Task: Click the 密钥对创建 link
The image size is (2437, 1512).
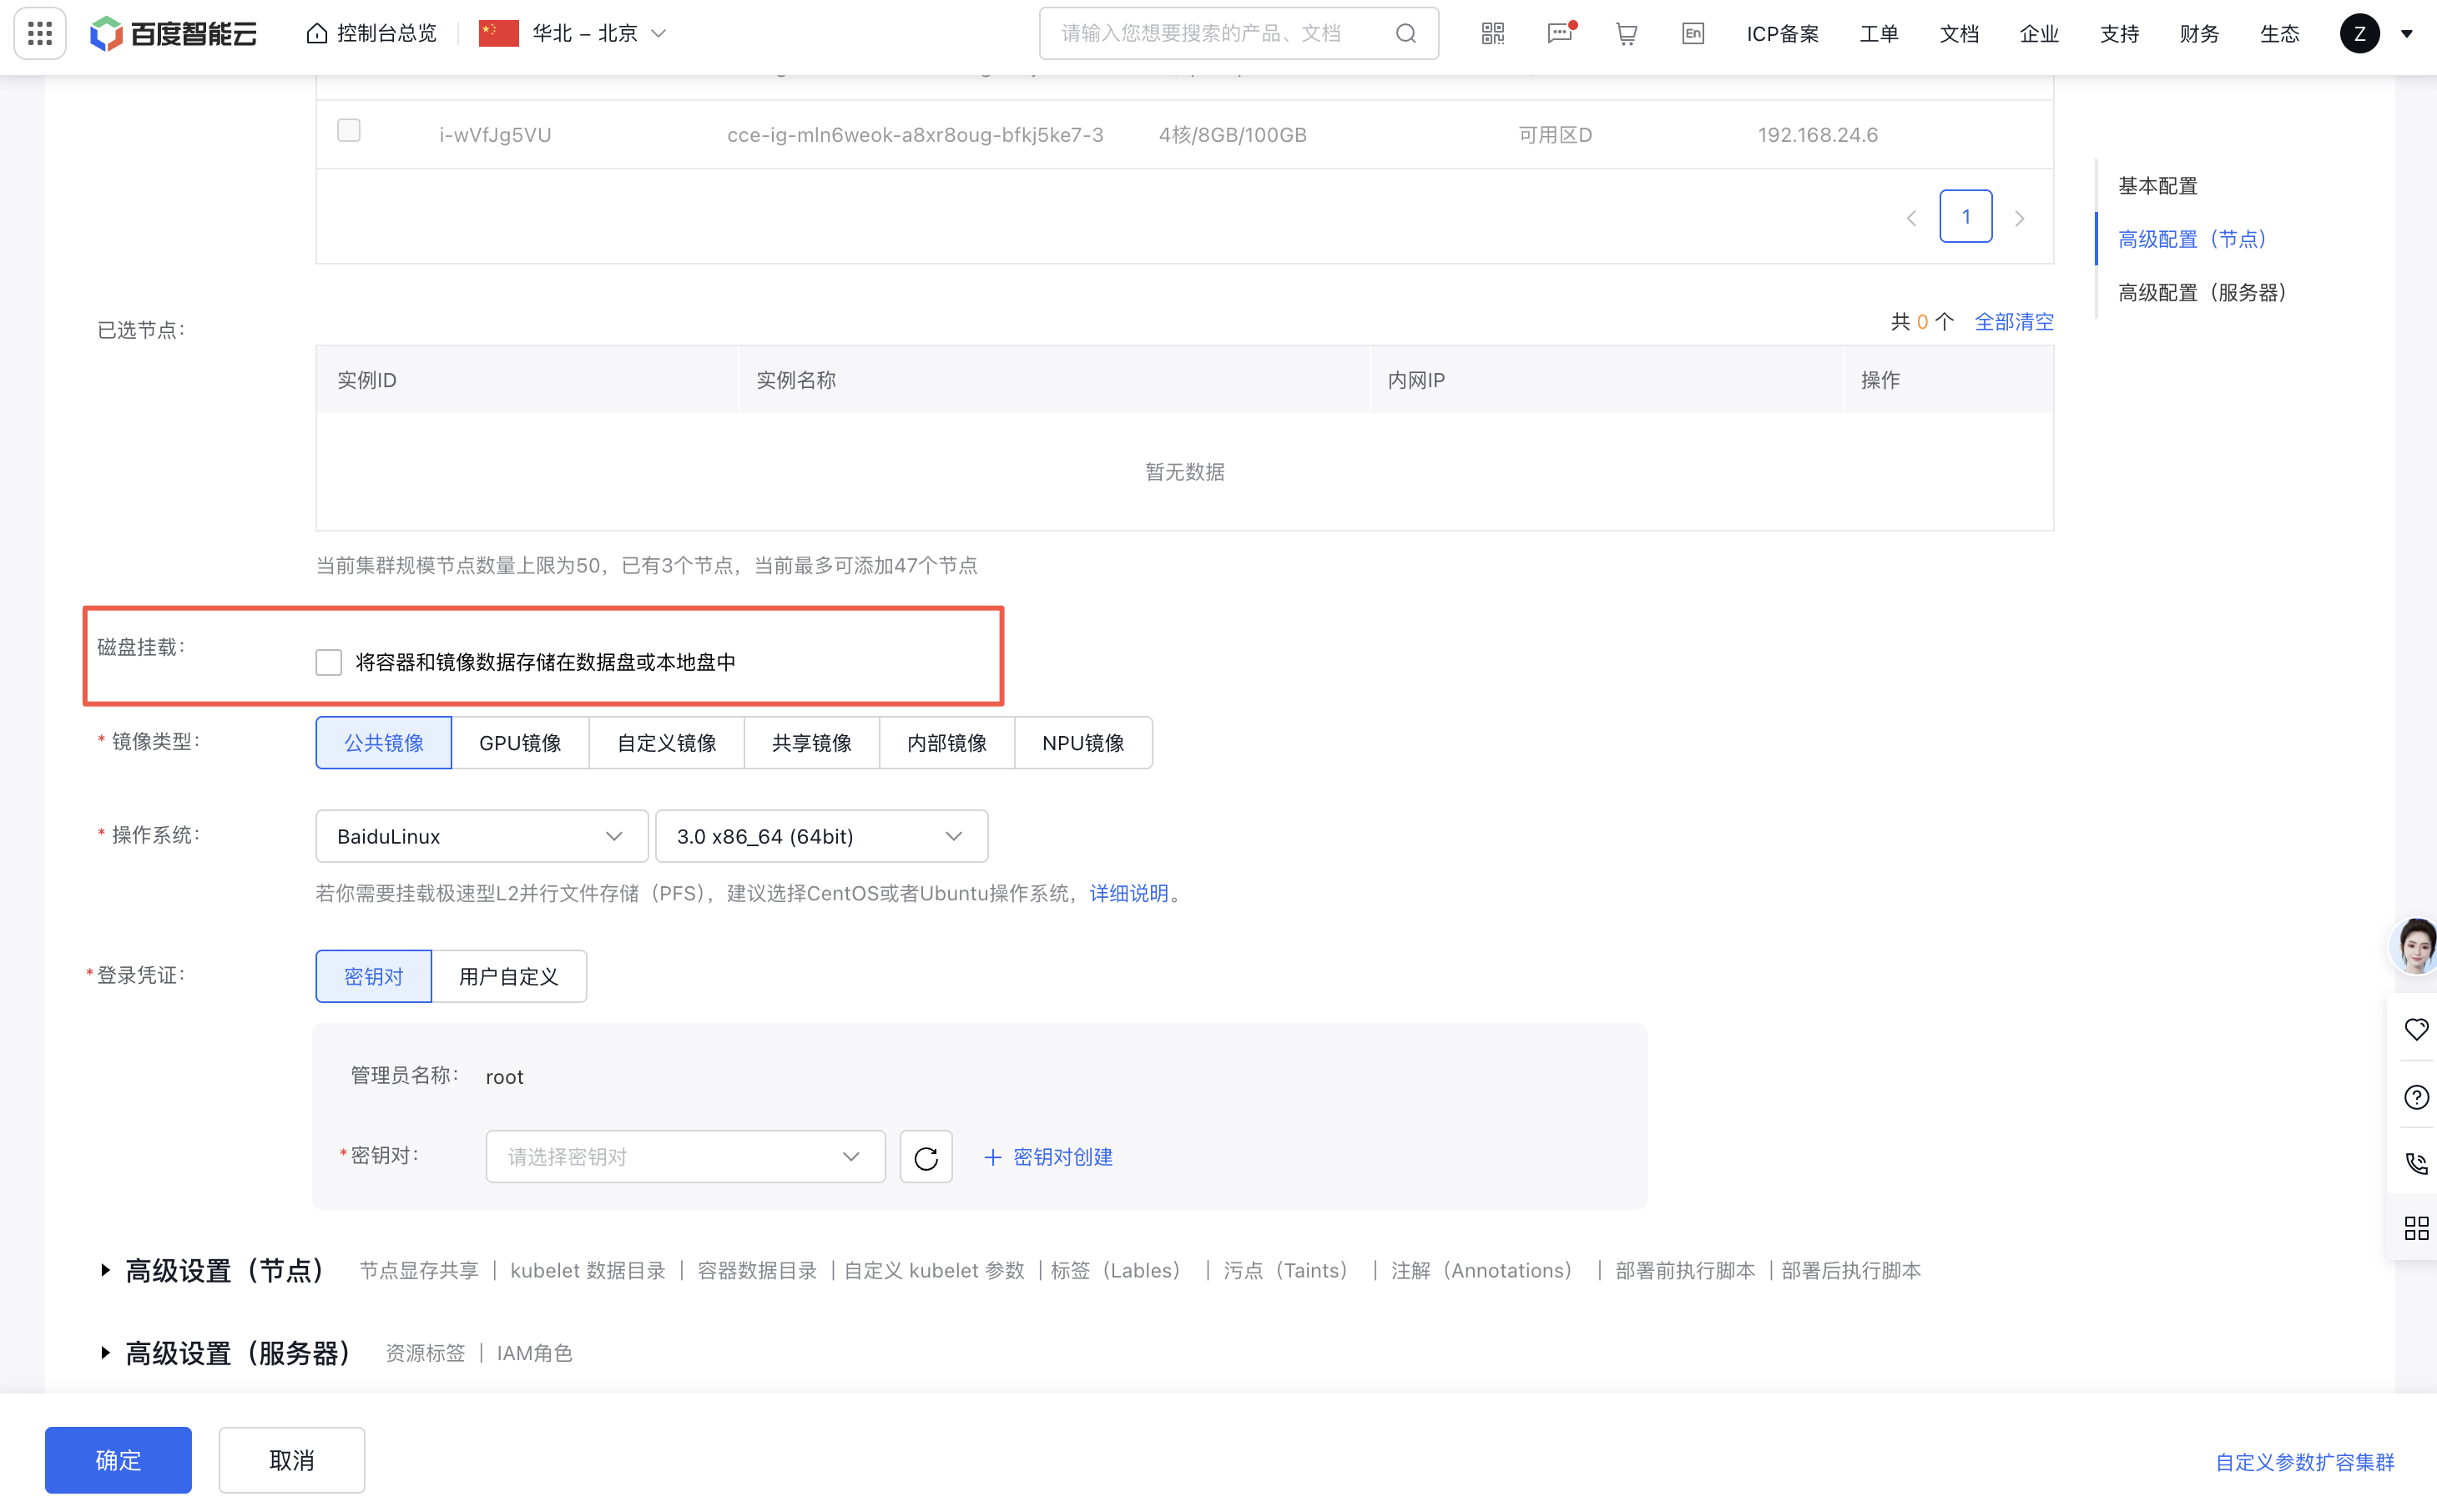Action: click(1048, 1157)
